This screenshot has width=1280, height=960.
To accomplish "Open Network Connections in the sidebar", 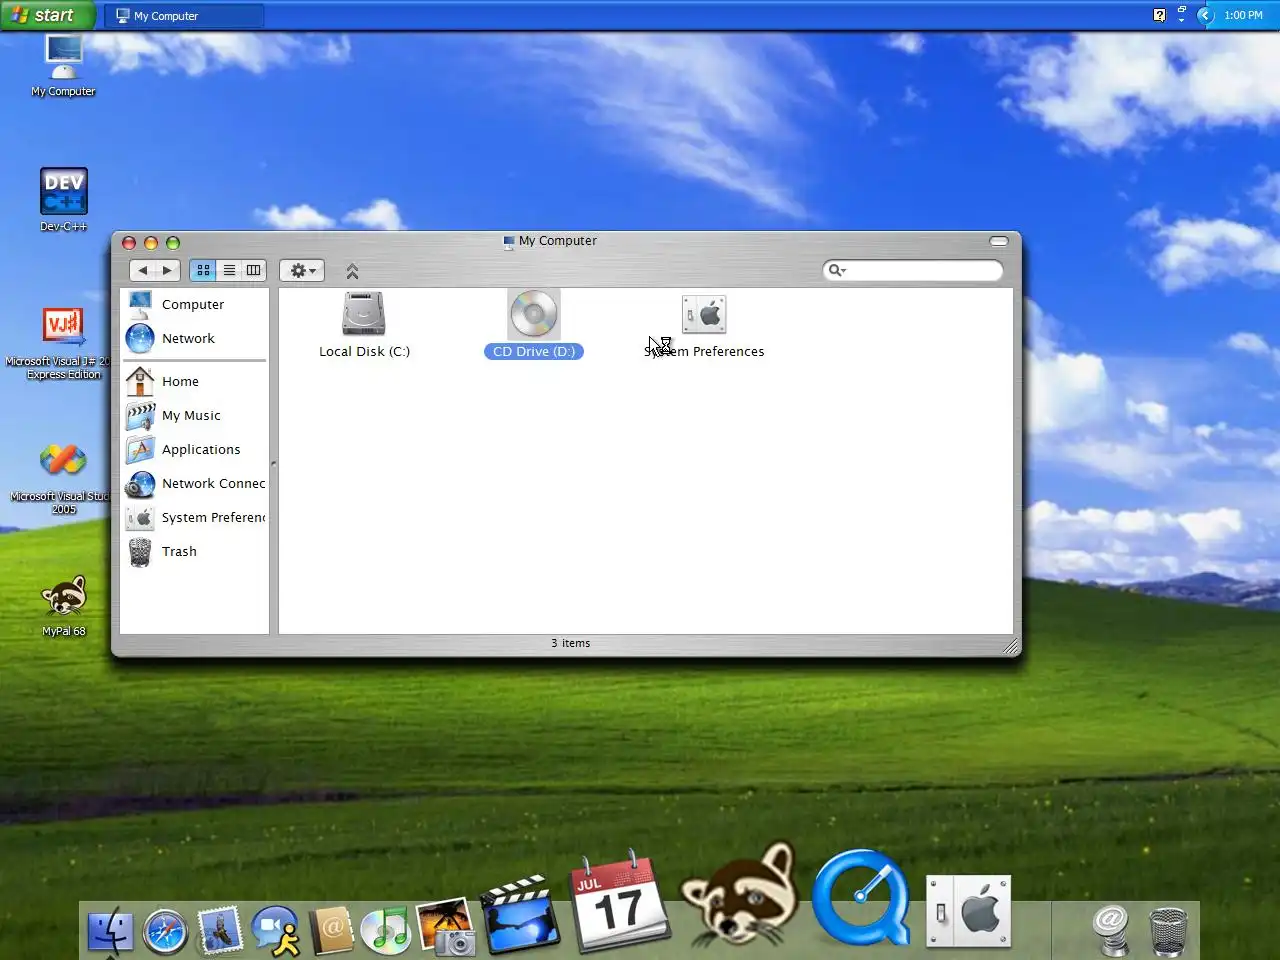I will click(x=195, y=483).
